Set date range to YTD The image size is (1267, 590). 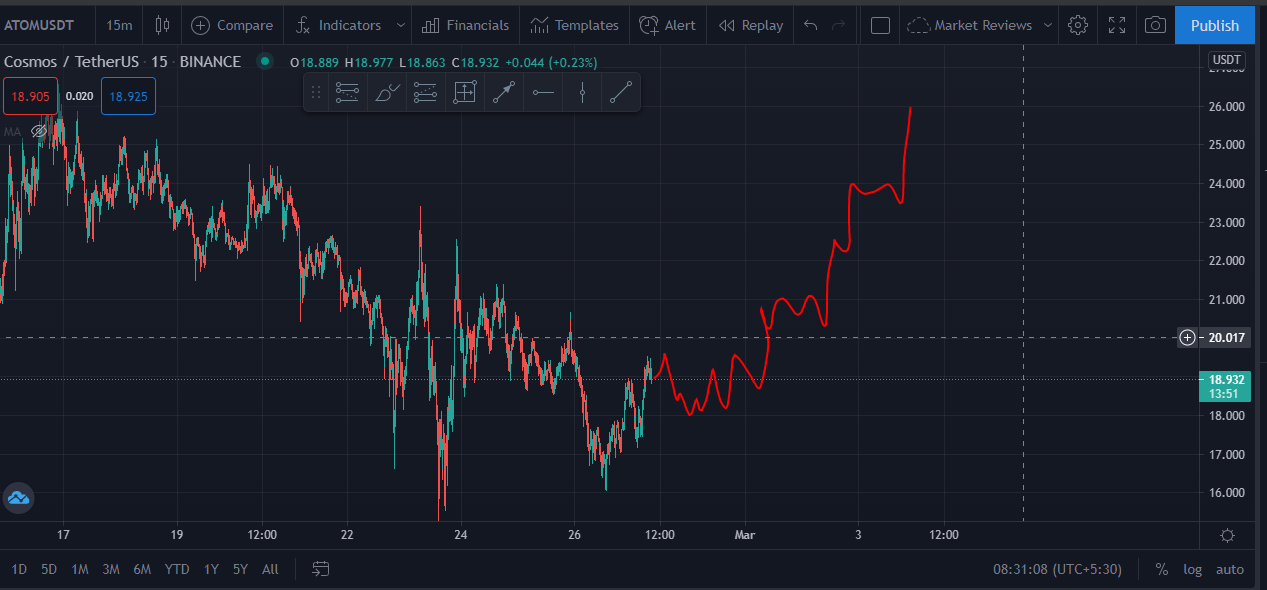pyautogui.click(x=177, y=569)
